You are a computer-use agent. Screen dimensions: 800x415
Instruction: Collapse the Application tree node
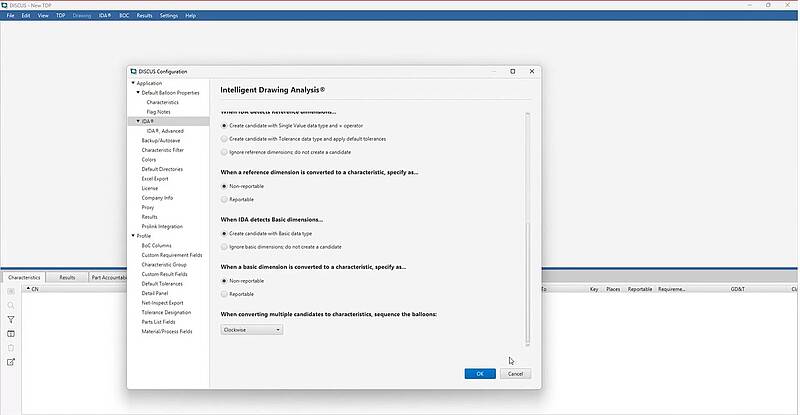pos(132,83)
